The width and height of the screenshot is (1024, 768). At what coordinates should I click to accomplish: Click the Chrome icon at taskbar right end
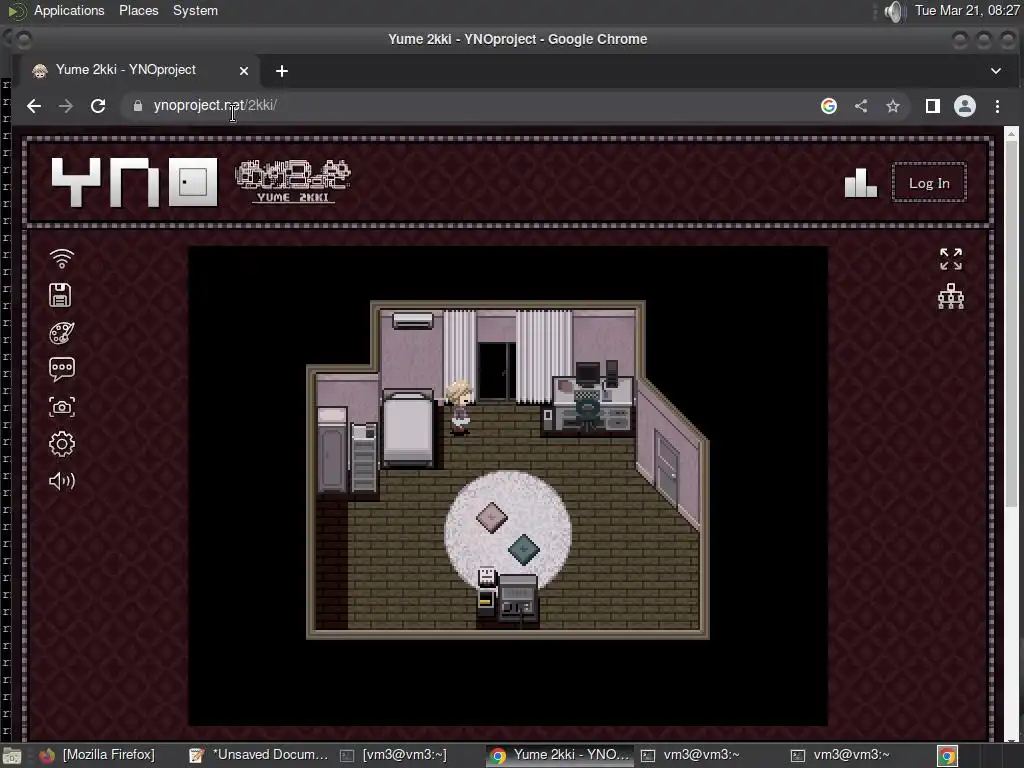[x=948, y=756]
